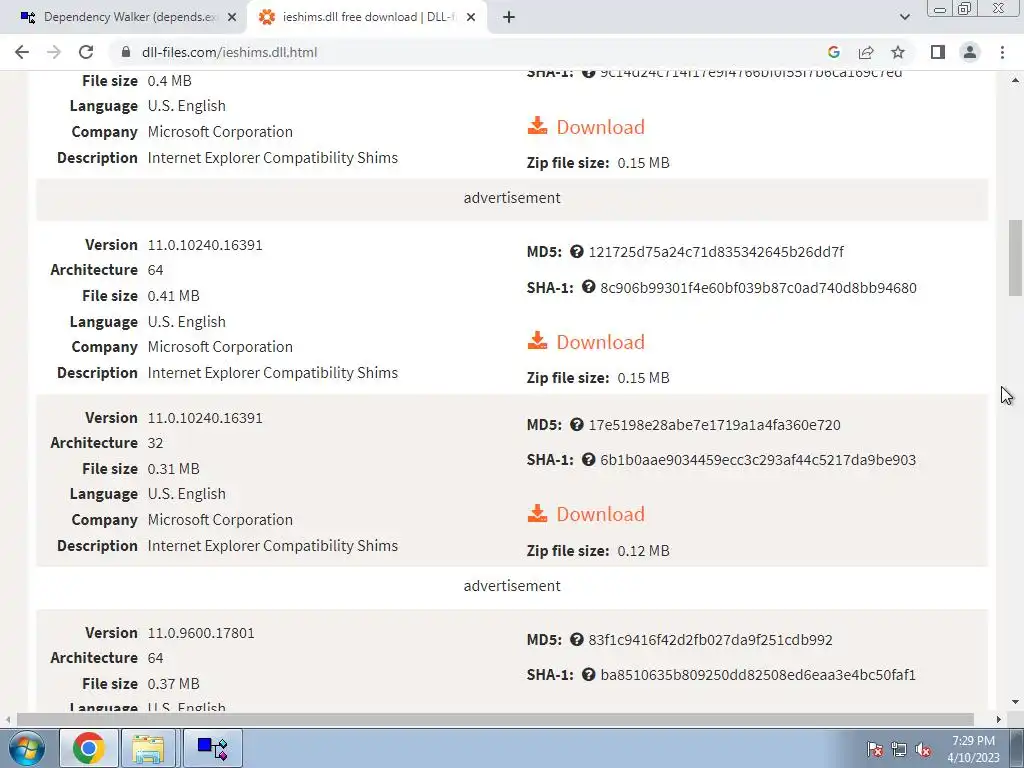Click download icon for 32-bit 0.31 MB file
The image size is (1024, 768).
pyautogui.click(x=537, y=513)
